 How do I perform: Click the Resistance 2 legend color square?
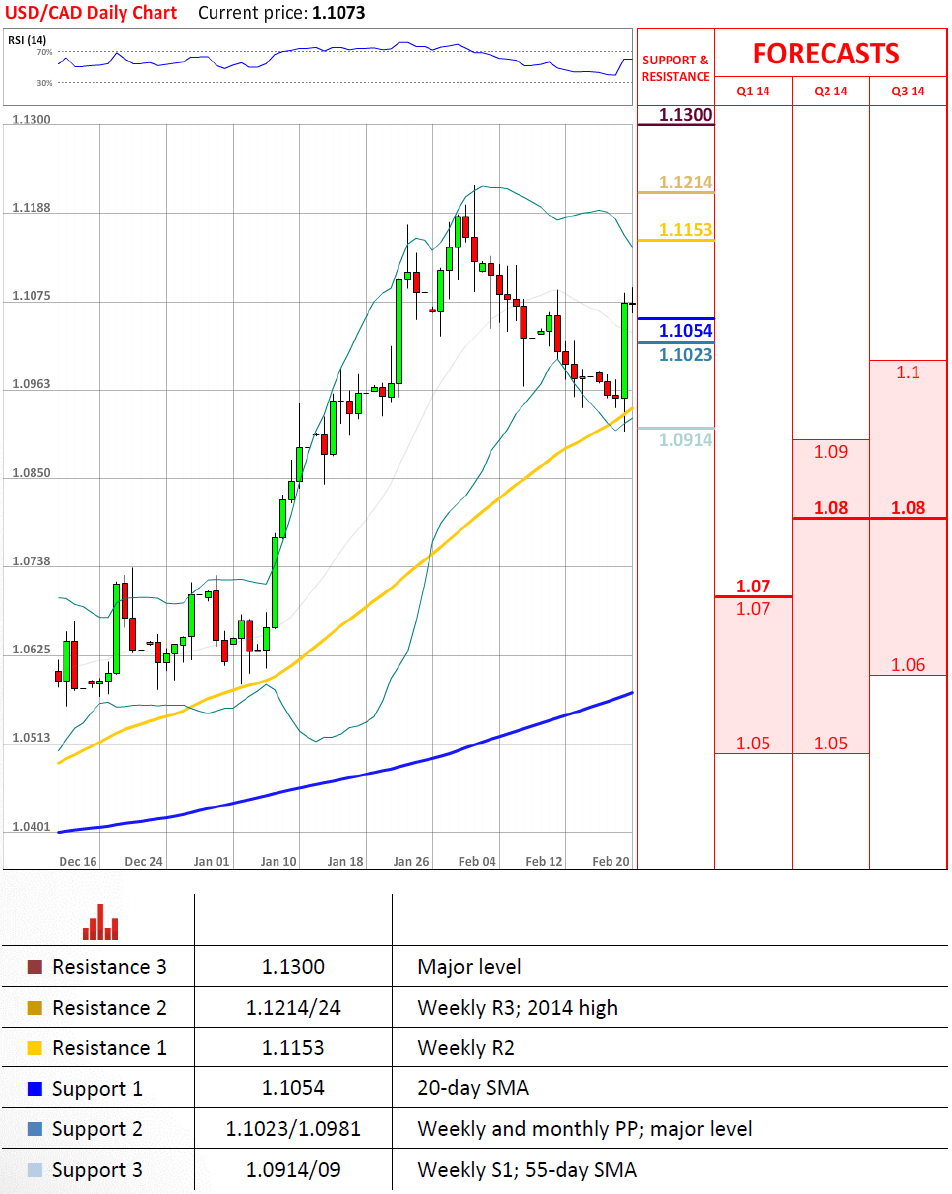35,1008
